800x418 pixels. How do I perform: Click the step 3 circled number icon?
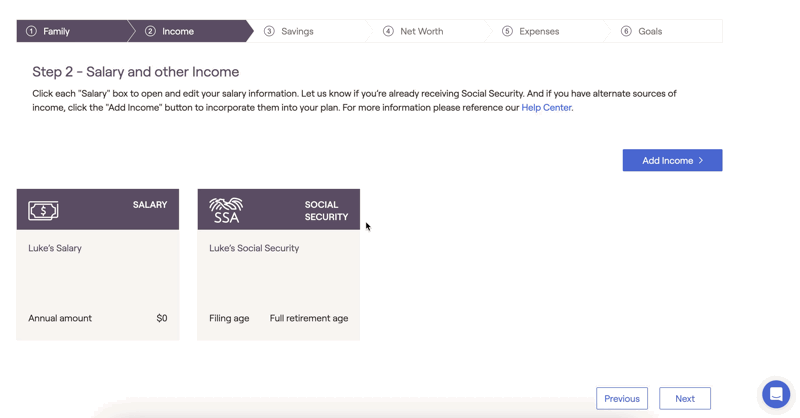click(269, 31)
